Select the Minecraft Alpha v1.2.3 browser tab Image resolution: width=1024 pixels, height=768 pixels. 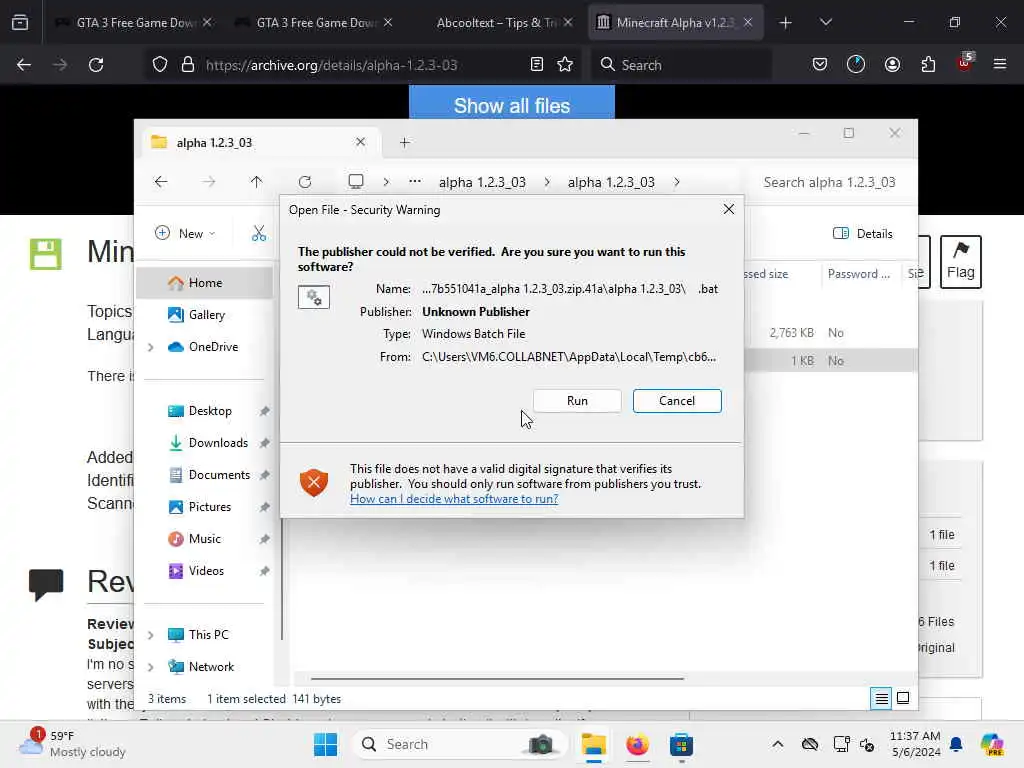click(675, 22)
